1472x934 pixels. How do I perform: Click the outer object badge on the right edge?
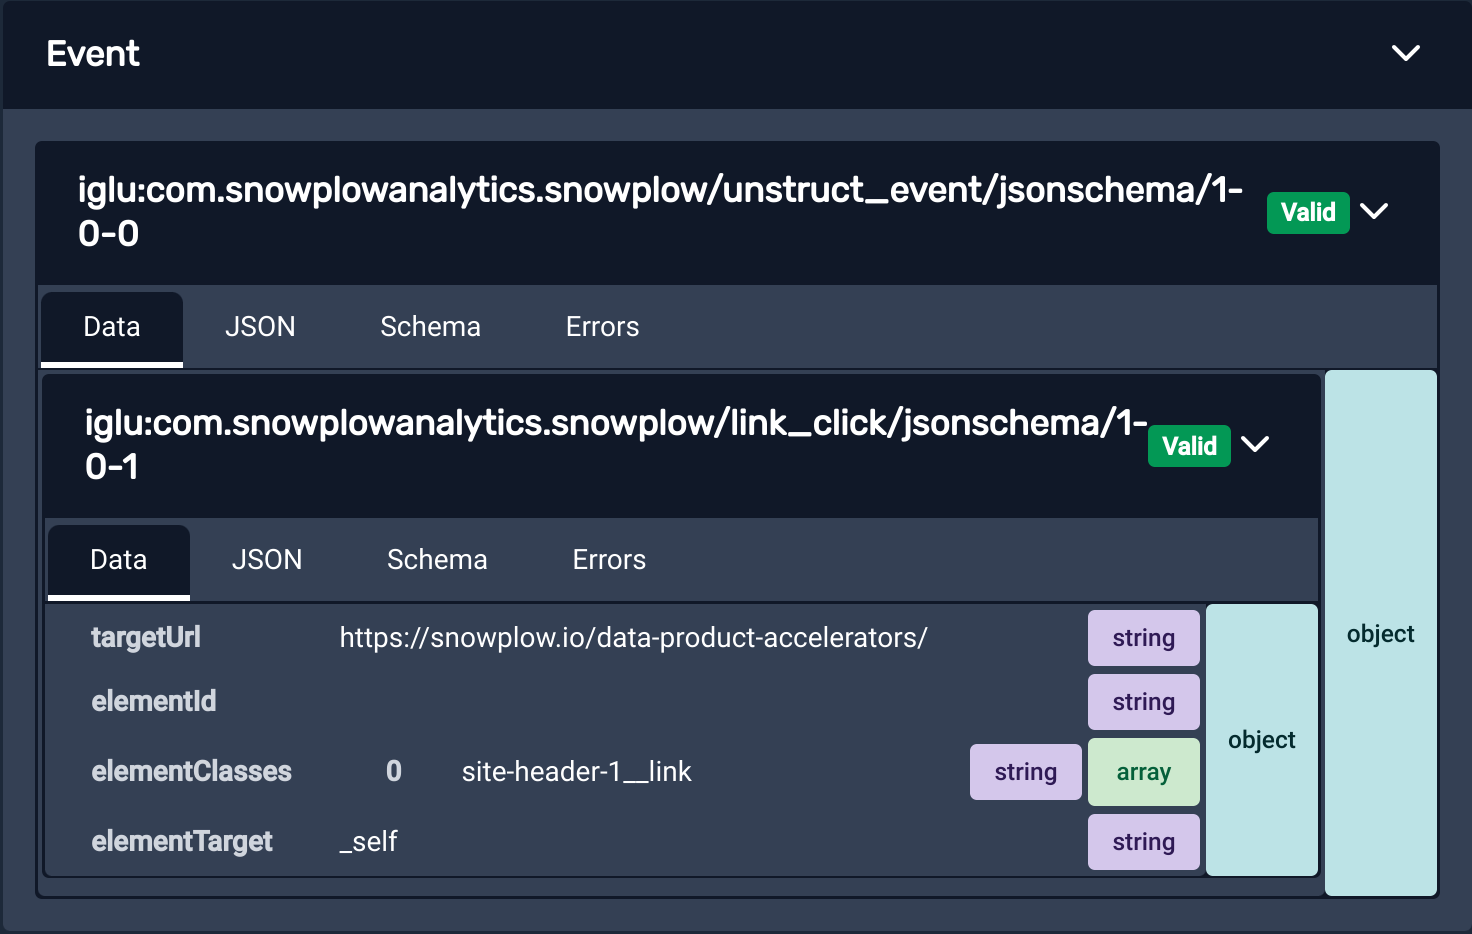(x=1380, y=633)
